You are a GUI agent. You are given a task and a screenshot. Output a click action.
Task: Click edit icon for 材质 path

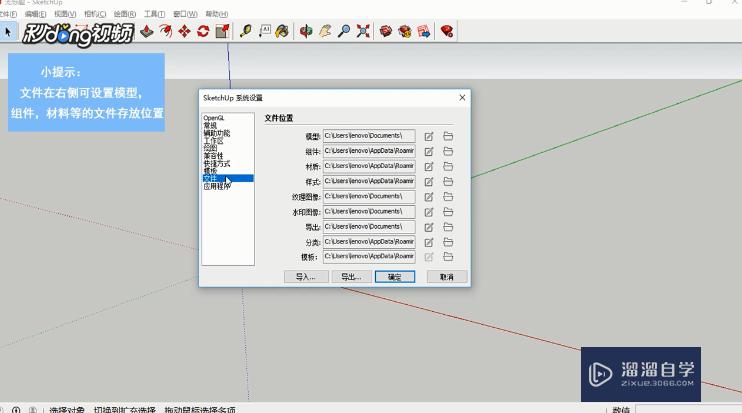click(x=429, y=167)
